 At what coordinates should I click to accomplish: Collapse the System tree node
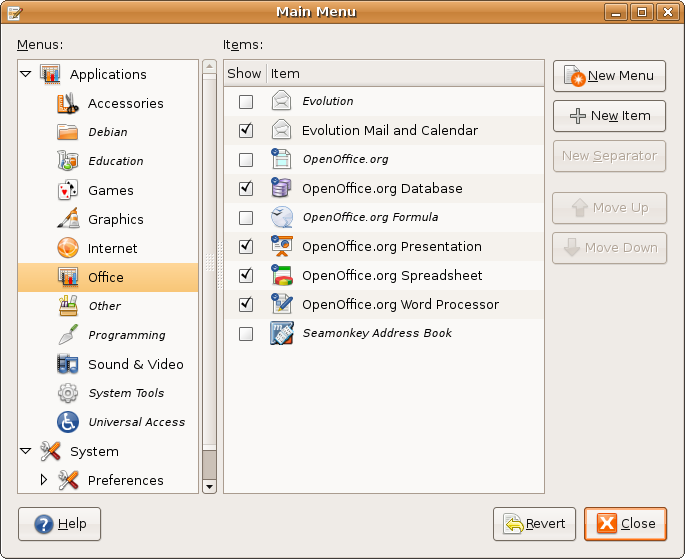pyautogui.click(x=26, y=451)
